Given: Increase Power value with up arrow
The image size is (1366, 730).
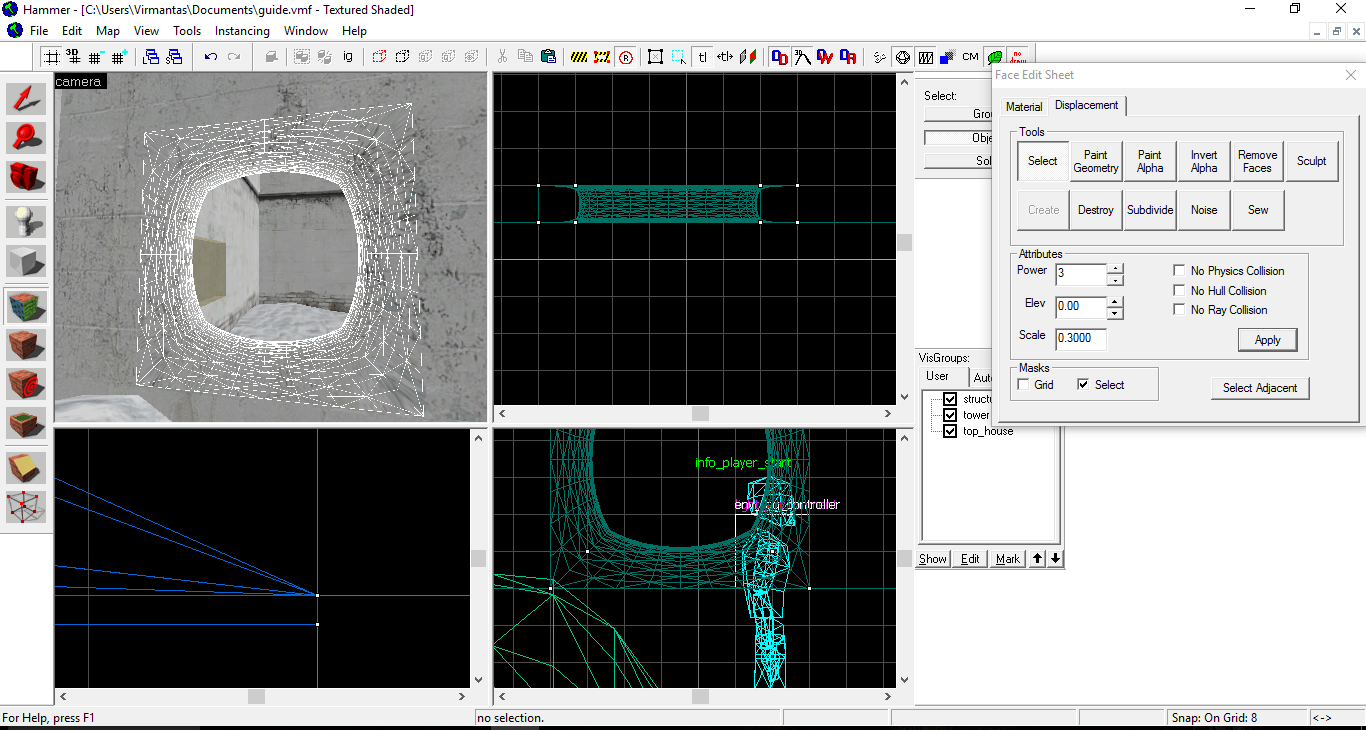Looking at the screenshot, I should coord(1115,268).
